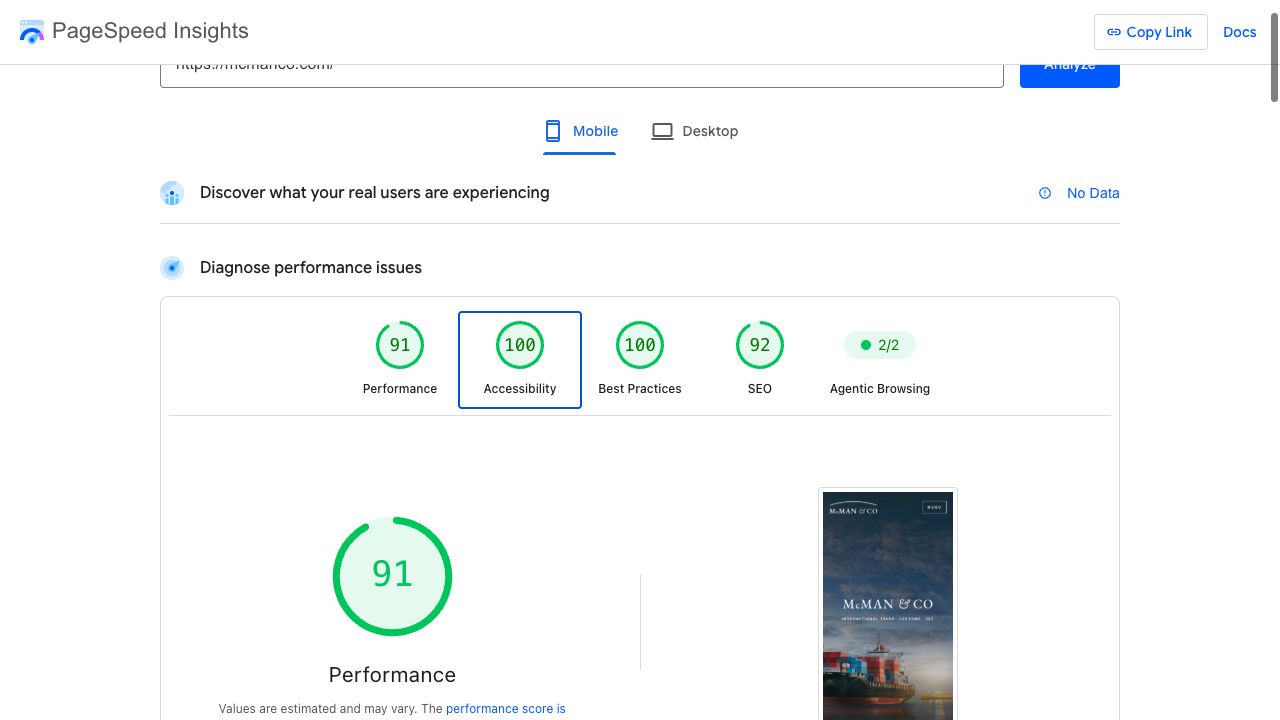The width and height of the screenshot is (1280, 720).
Task: Click the Diagnose performance issues section icon
Action: [172, 268]
